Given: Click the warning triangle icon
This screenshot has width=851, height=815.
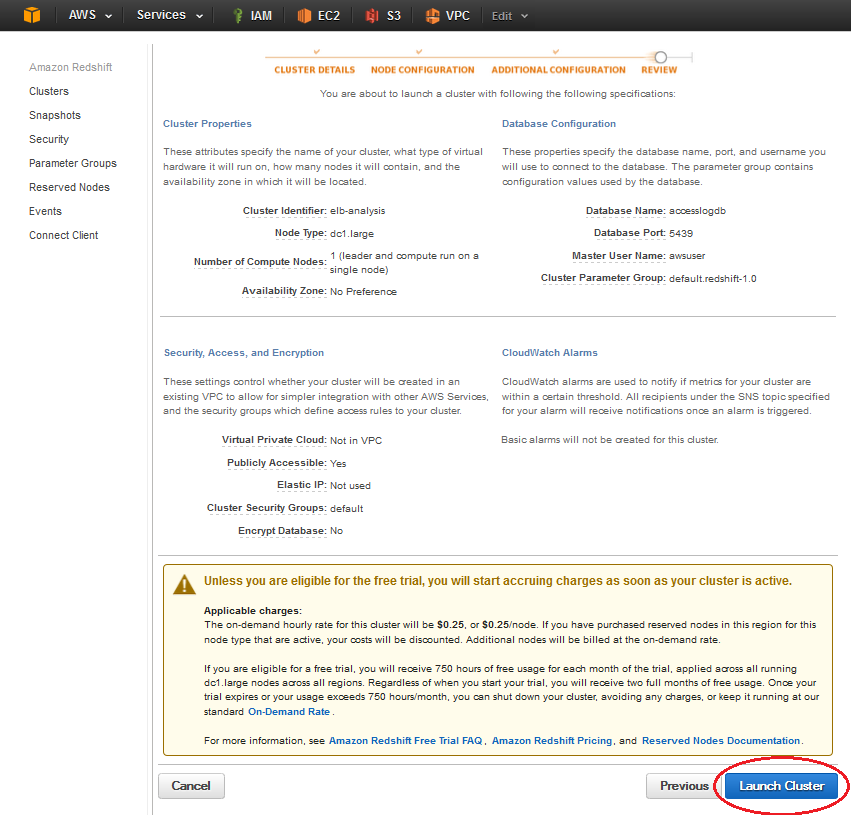Looking at the screenshot, I should (185, 585).
